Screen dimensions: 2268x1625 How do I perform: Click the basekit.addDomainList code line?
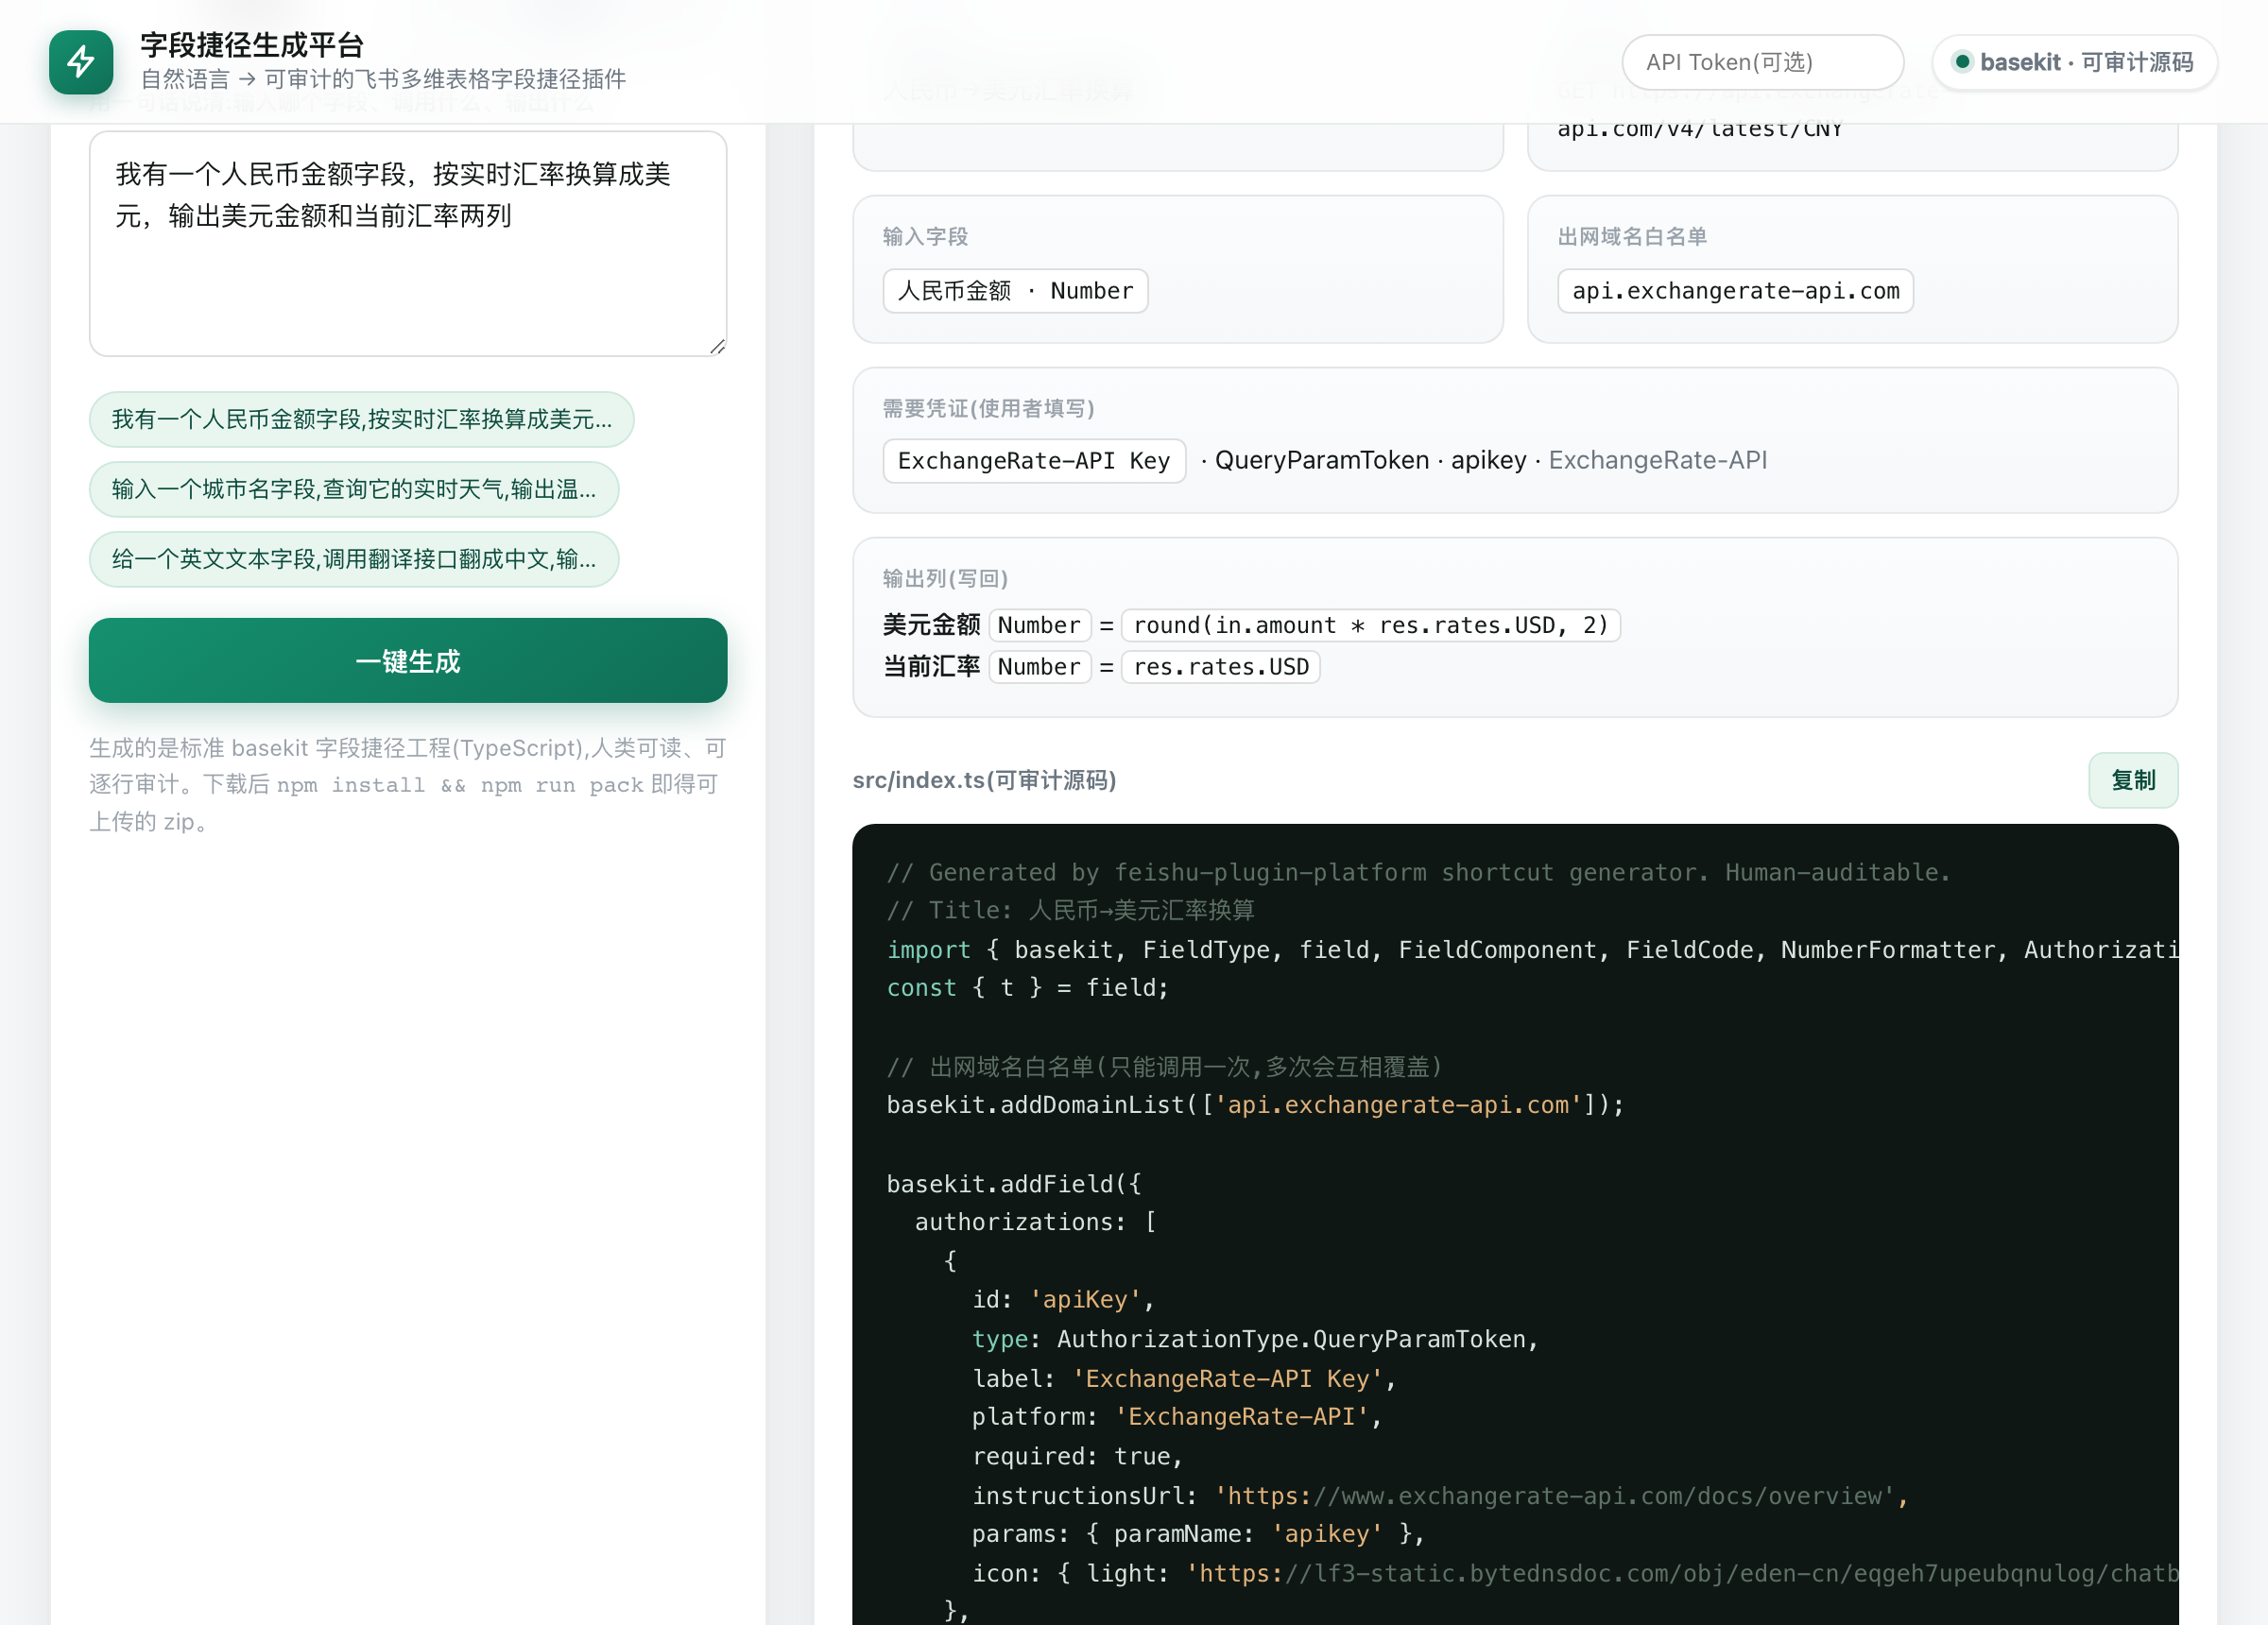(1255, 1105)
